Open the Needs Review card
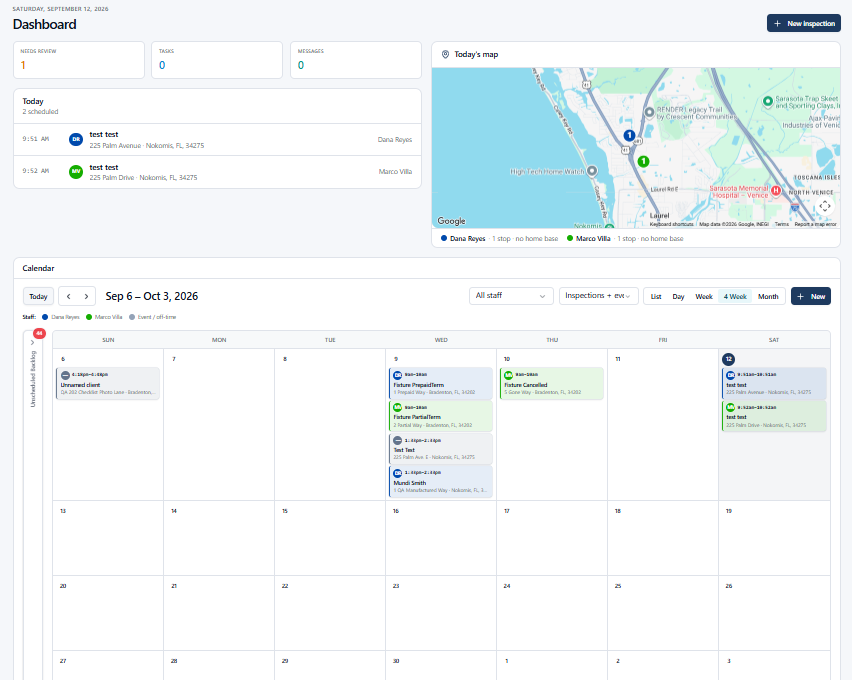The height and width of the screenshot is (680, 852). pyautogui.click(x=79, y=60)
